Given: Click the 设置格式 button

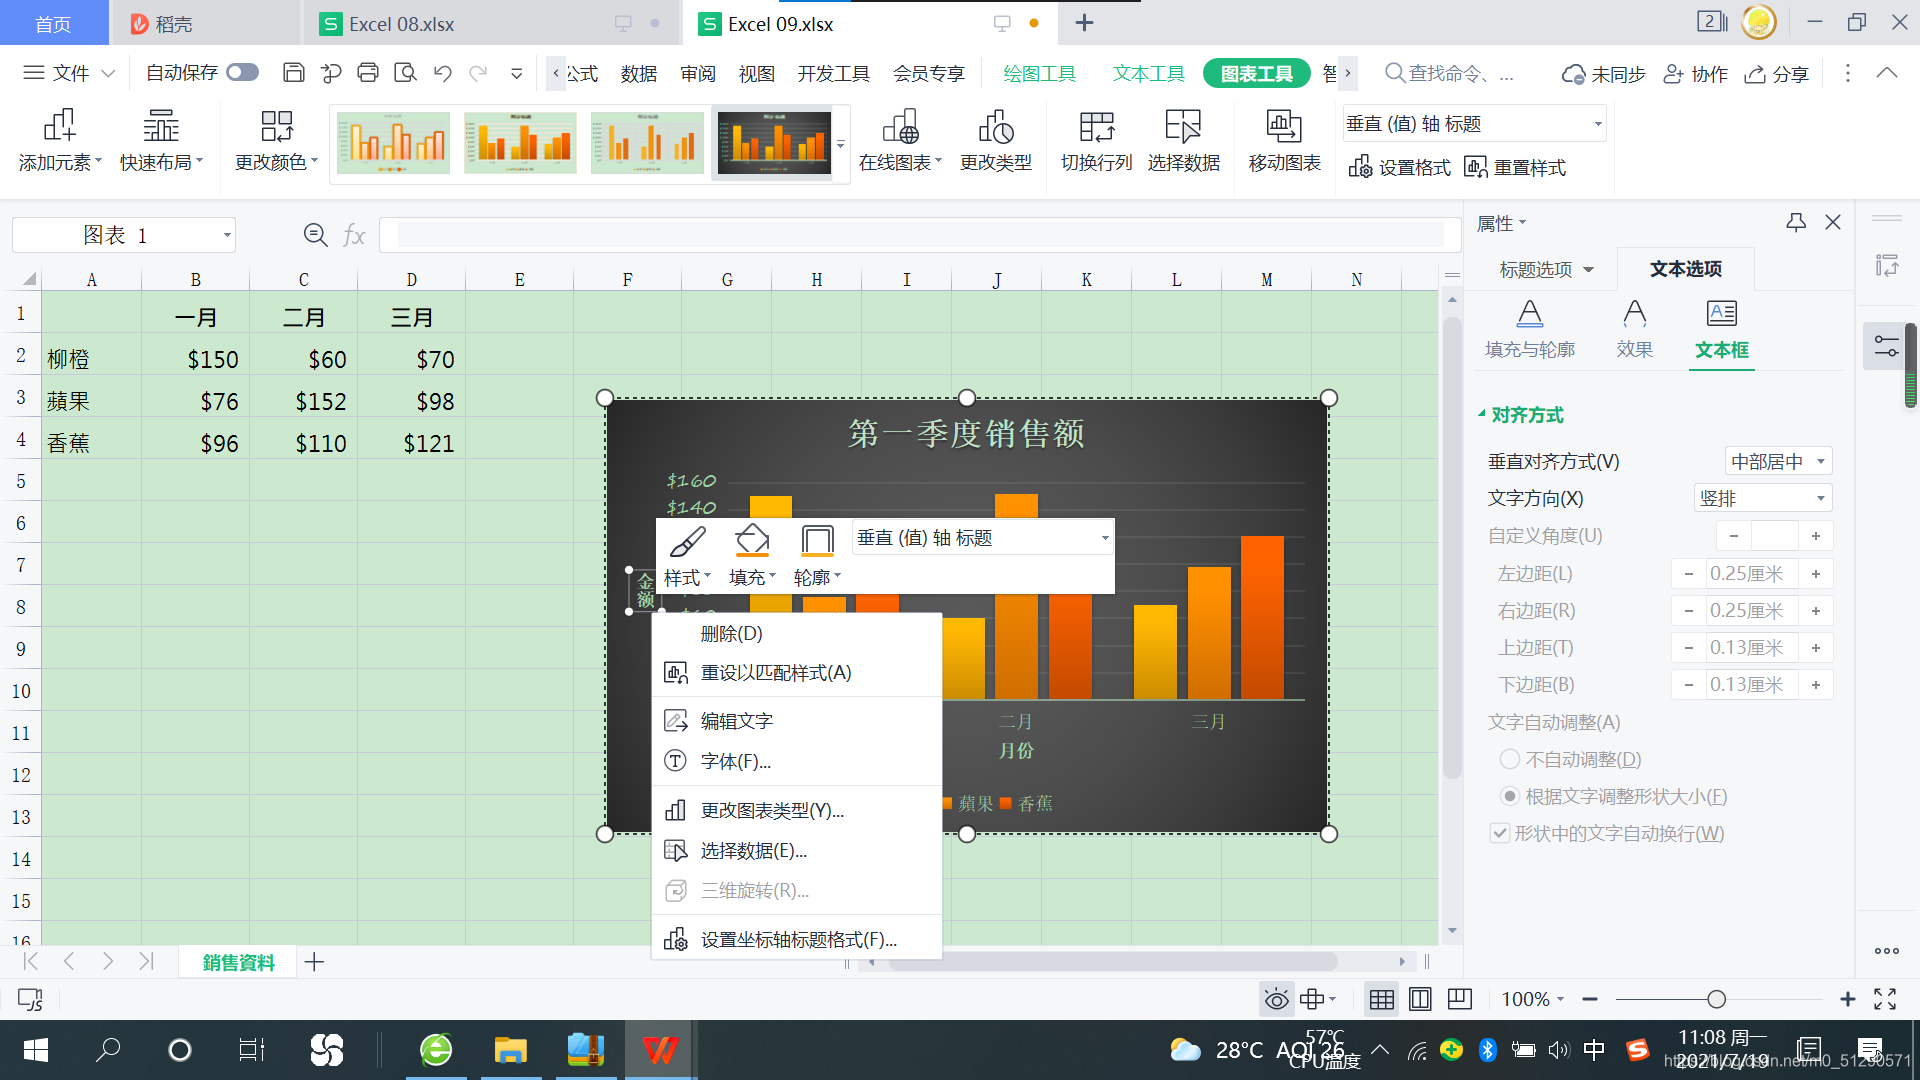Looking at the screenshot, I should (x=1400, y=168).
